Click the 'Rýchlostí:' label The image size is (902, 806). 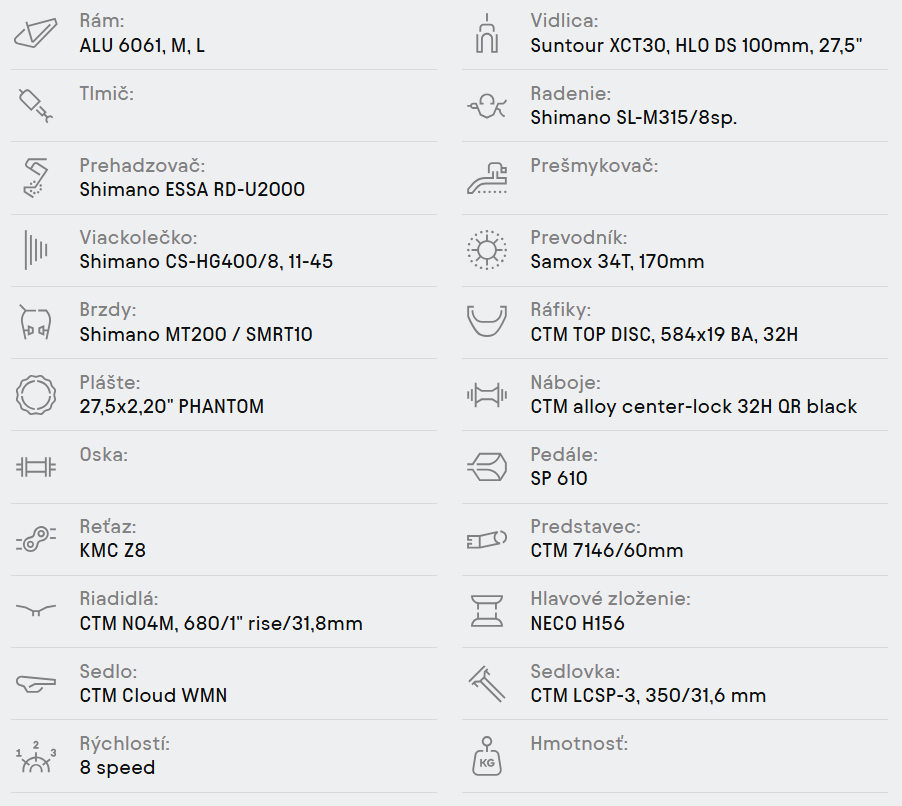click(124, 744)
